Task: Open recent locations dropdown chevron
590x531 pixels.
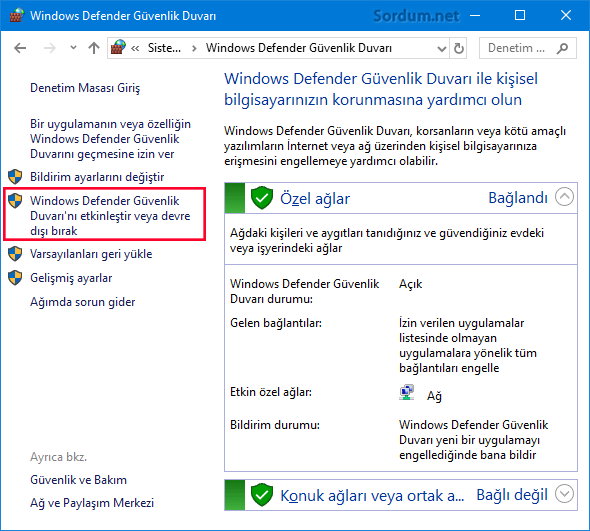Action: (73, 48)
